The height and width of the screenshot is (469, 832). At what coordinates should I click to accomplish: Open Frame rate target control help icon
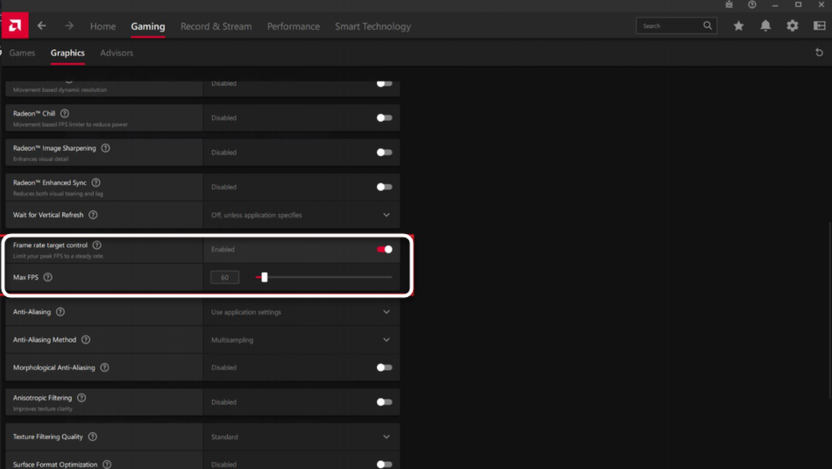click(x=97, y=245)
